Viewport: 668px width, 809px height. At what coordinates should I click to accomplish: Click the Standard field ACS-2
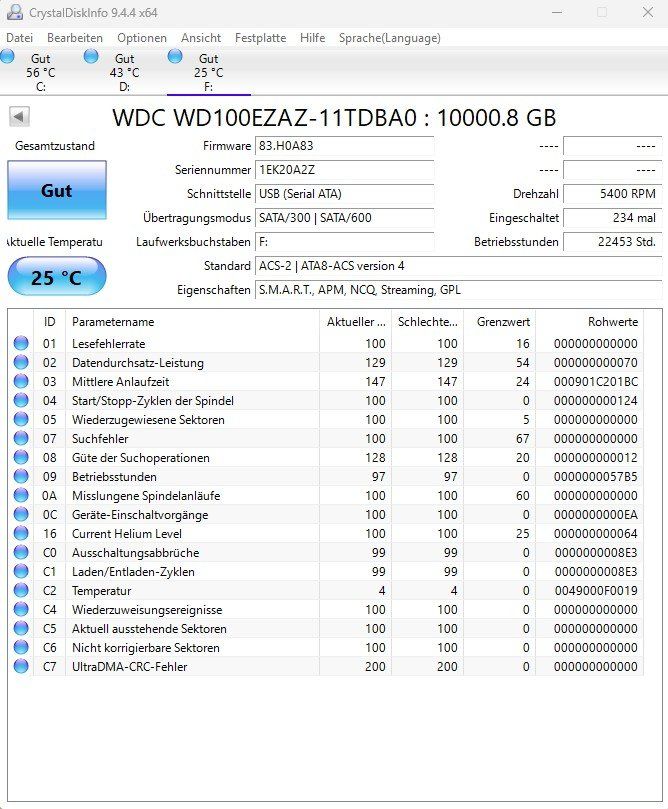point(458,266)
